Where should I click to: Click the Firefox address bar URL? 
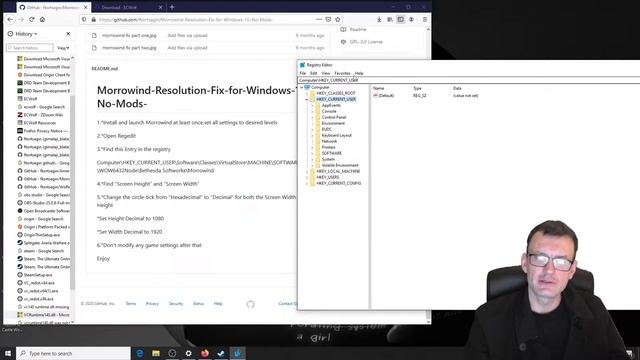[186, 20]
